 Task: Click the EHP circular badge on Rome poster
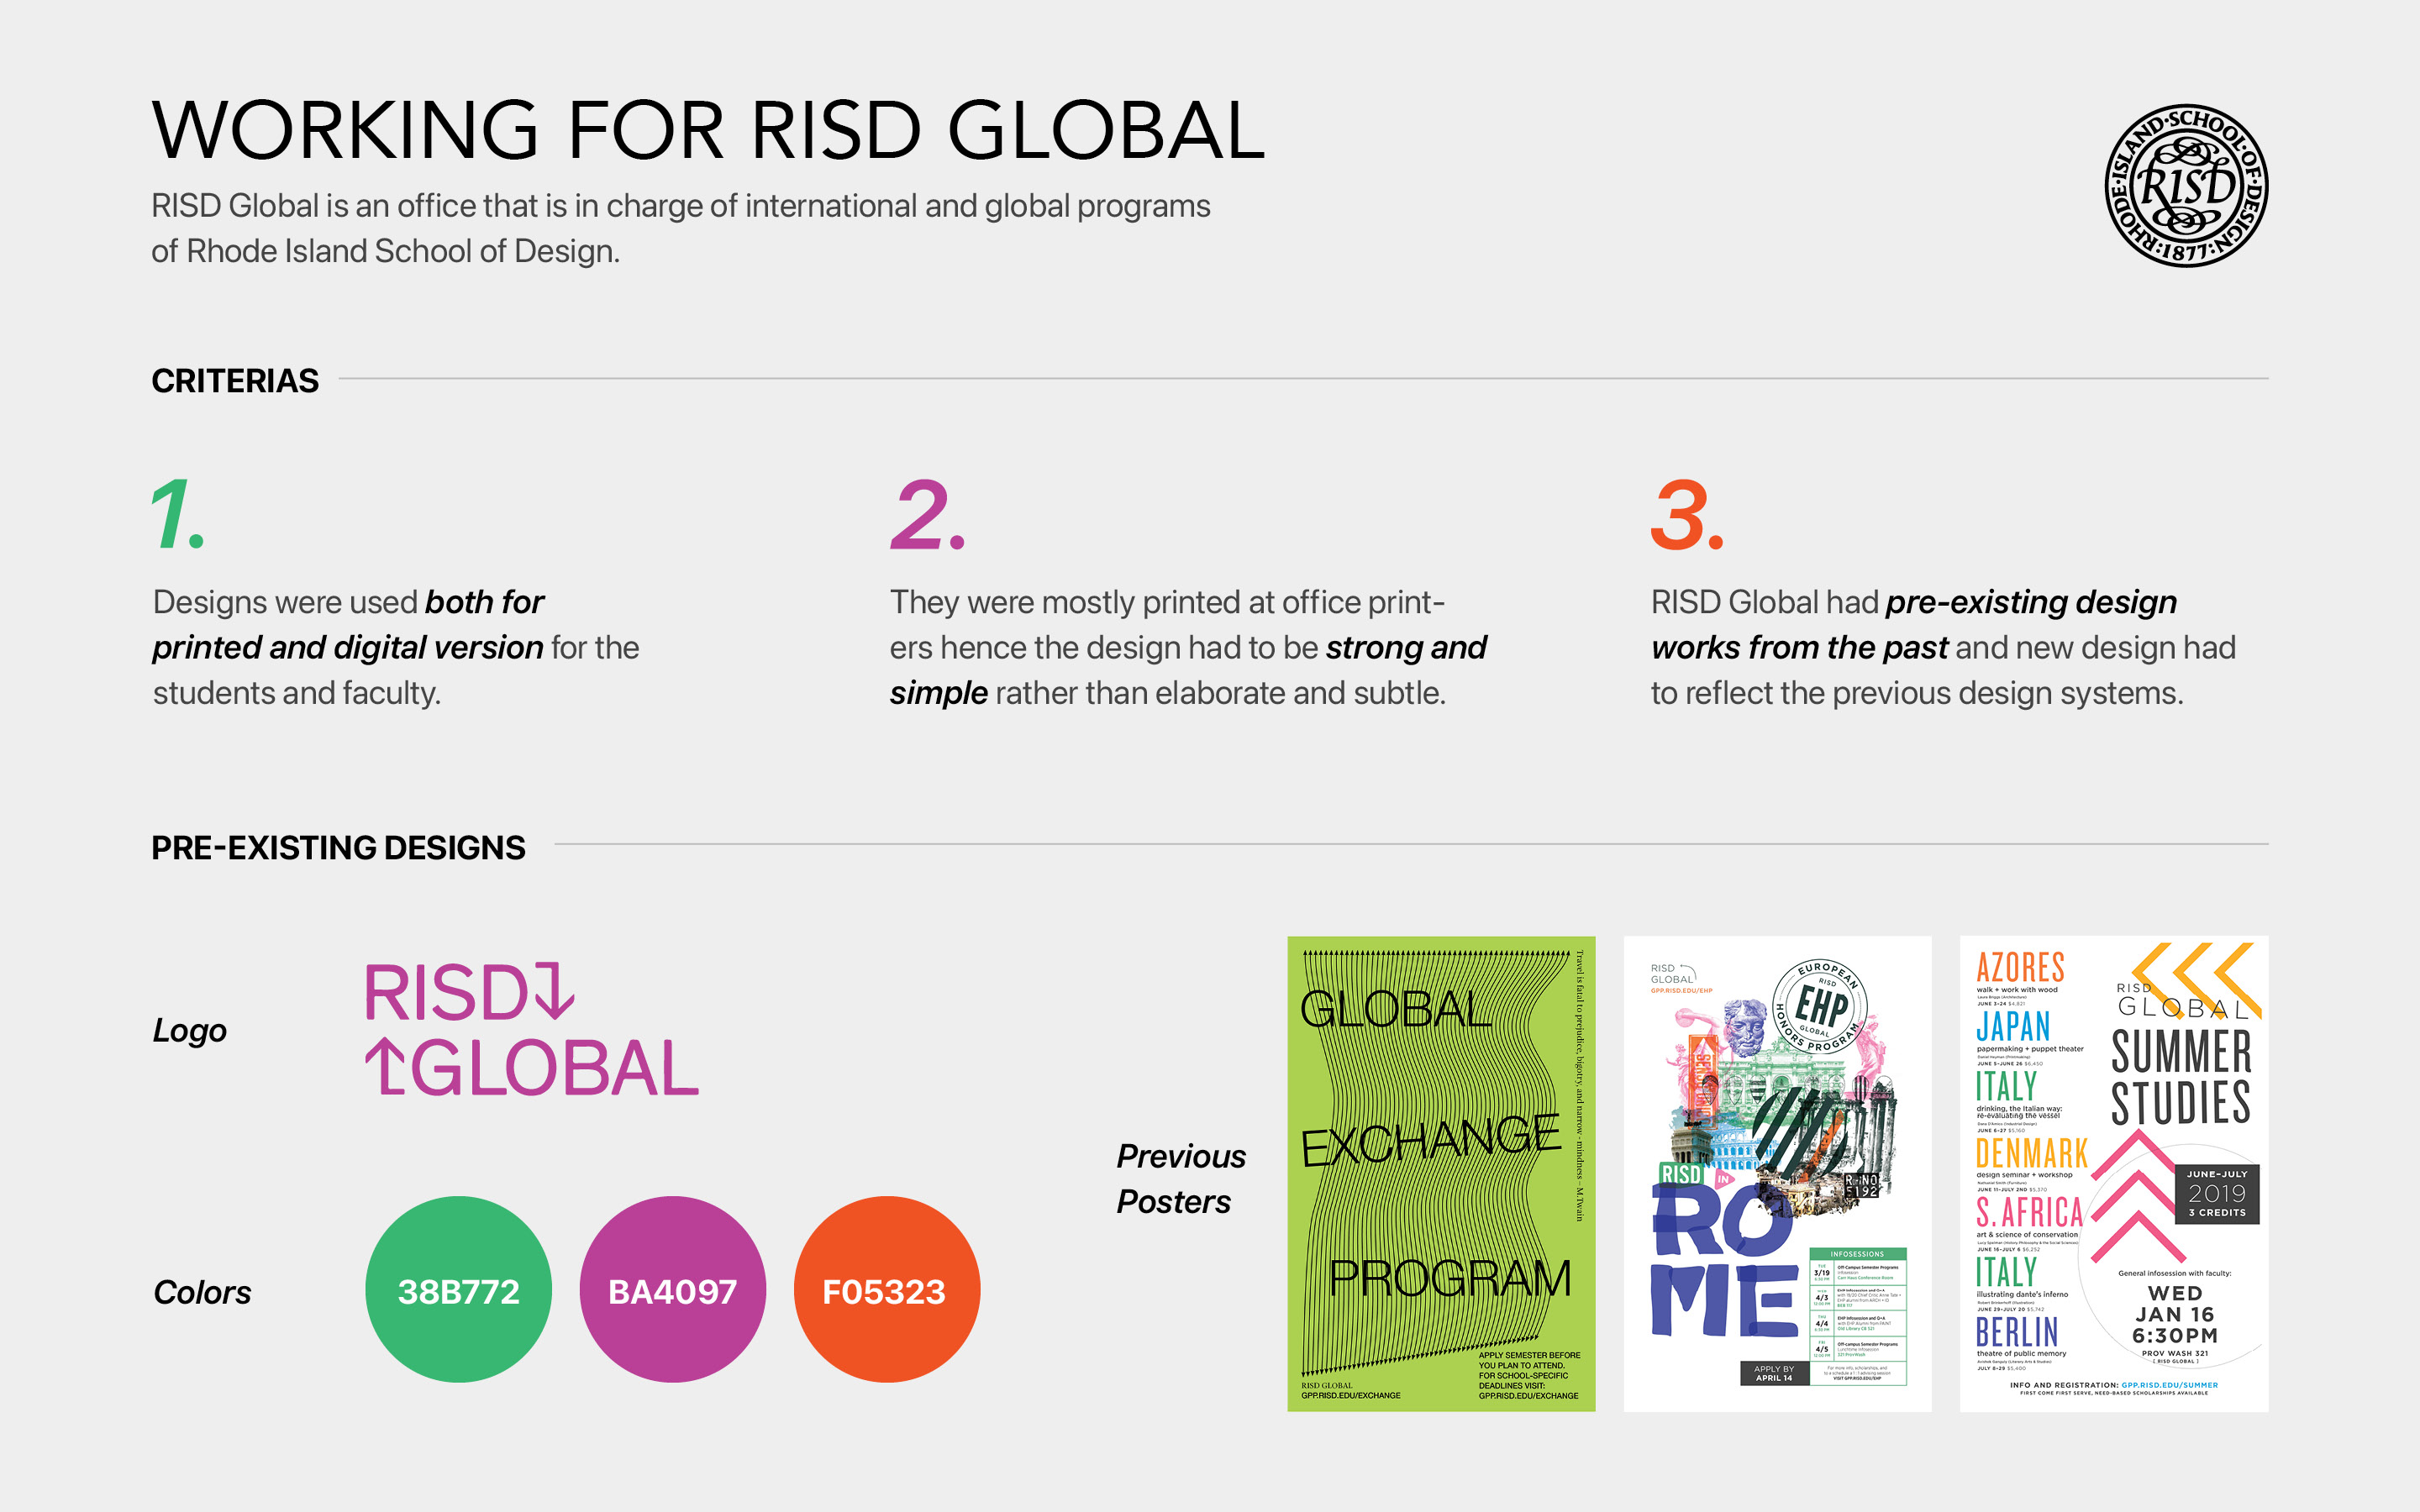(x=1821, y=1007)
